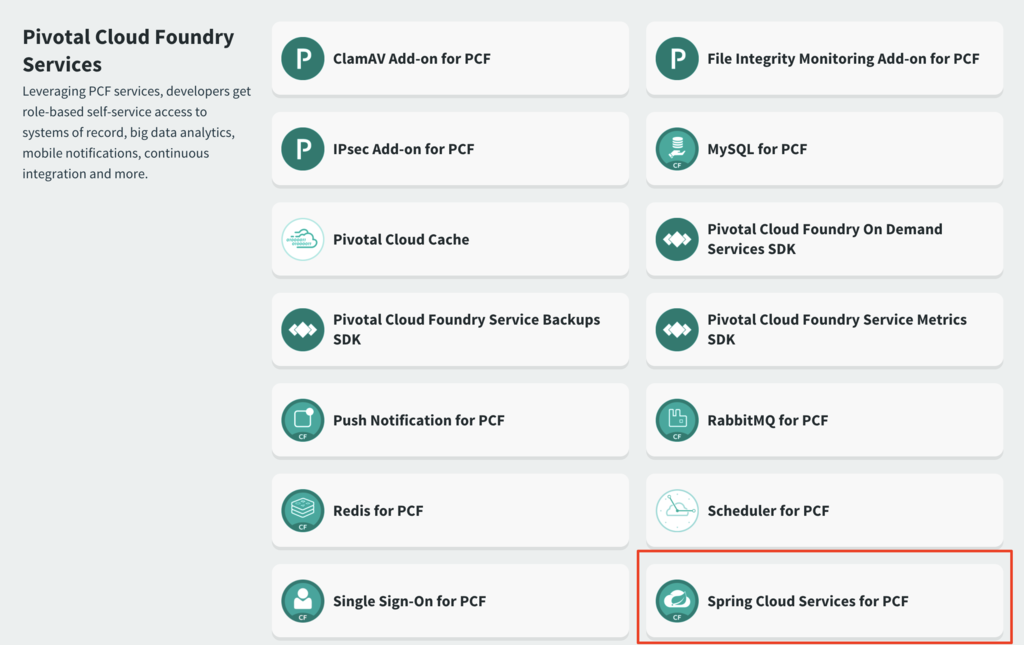The height and width of the screenshot is (645, 1024).
Task: Click the MySQL for PCF database icon
Action: pos(677,149)
